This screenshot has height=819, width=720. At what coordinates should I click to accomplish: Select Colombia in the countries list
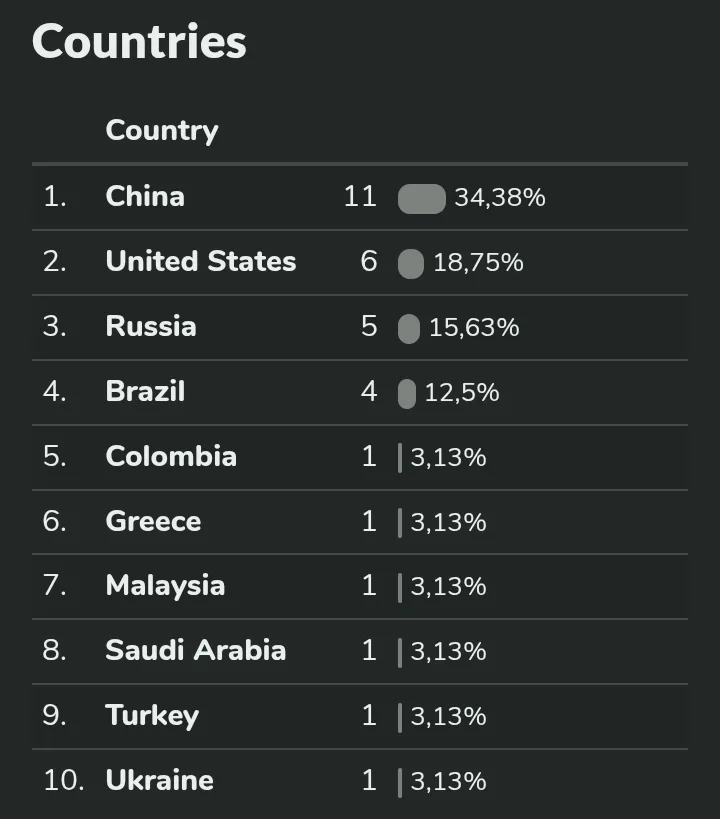[x=171, y=456]
